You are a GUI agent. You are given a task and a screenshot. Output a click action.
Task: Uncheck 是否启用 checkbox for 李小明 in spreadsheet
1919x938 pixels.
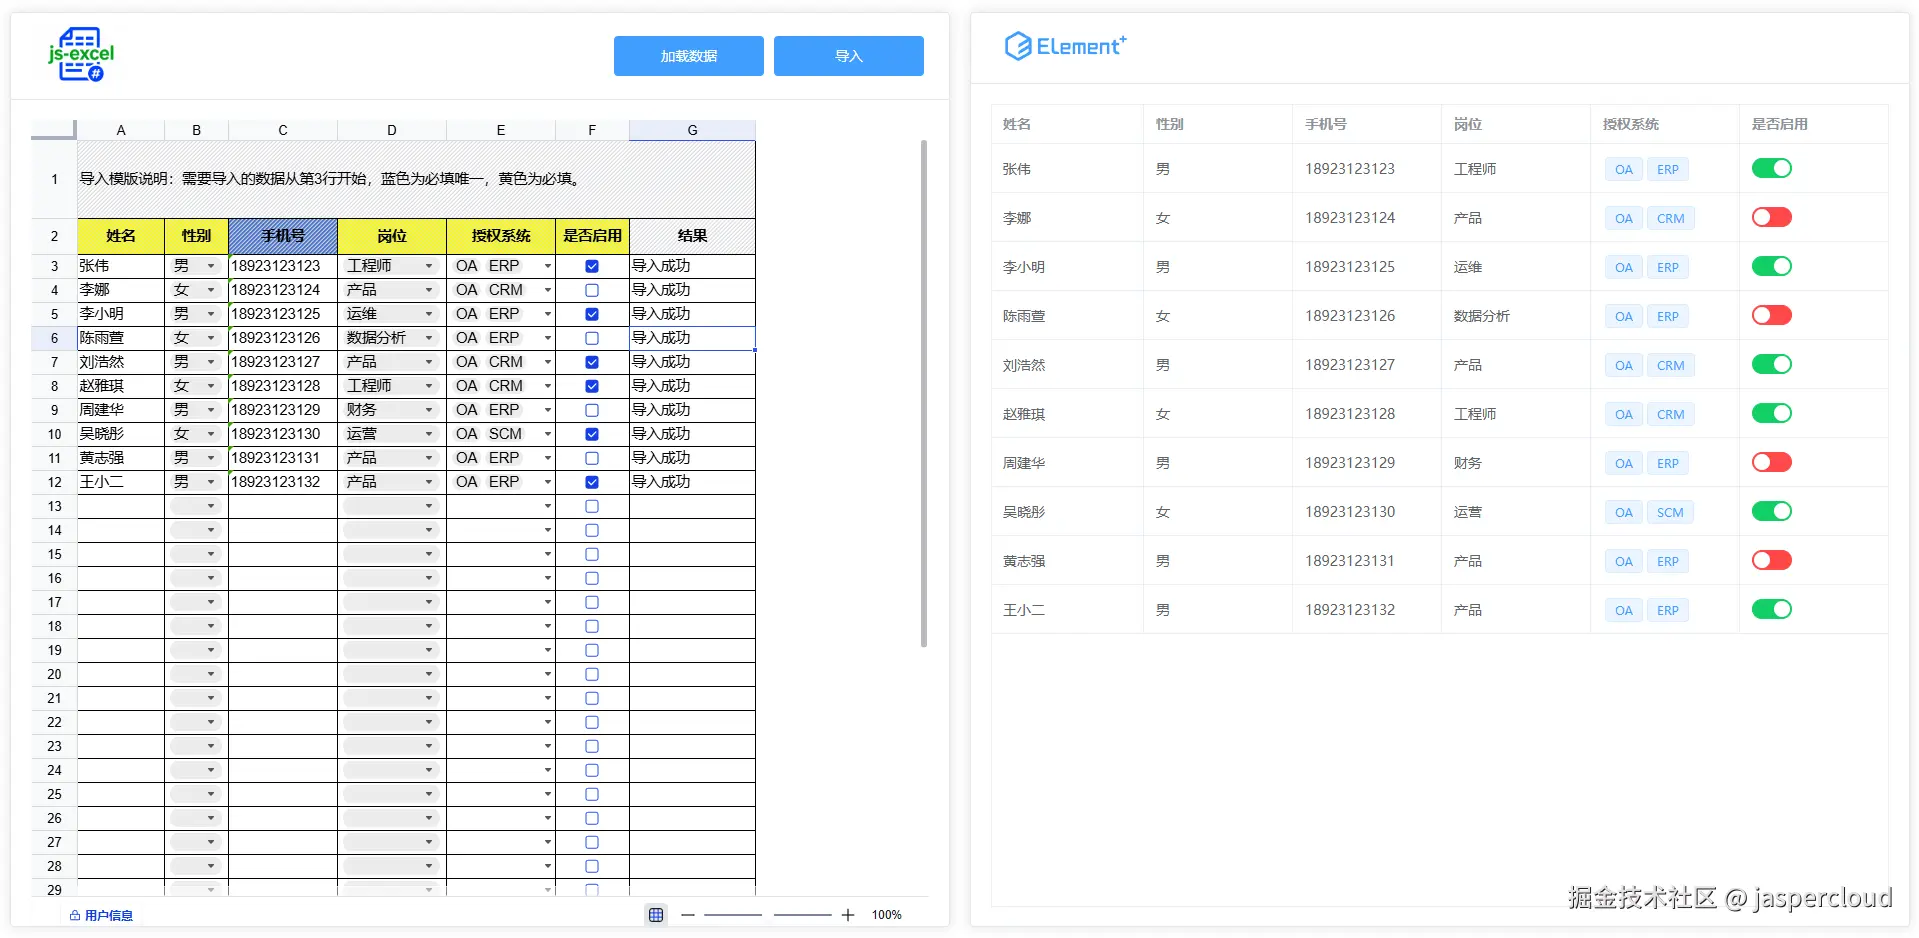click(592, 314)
